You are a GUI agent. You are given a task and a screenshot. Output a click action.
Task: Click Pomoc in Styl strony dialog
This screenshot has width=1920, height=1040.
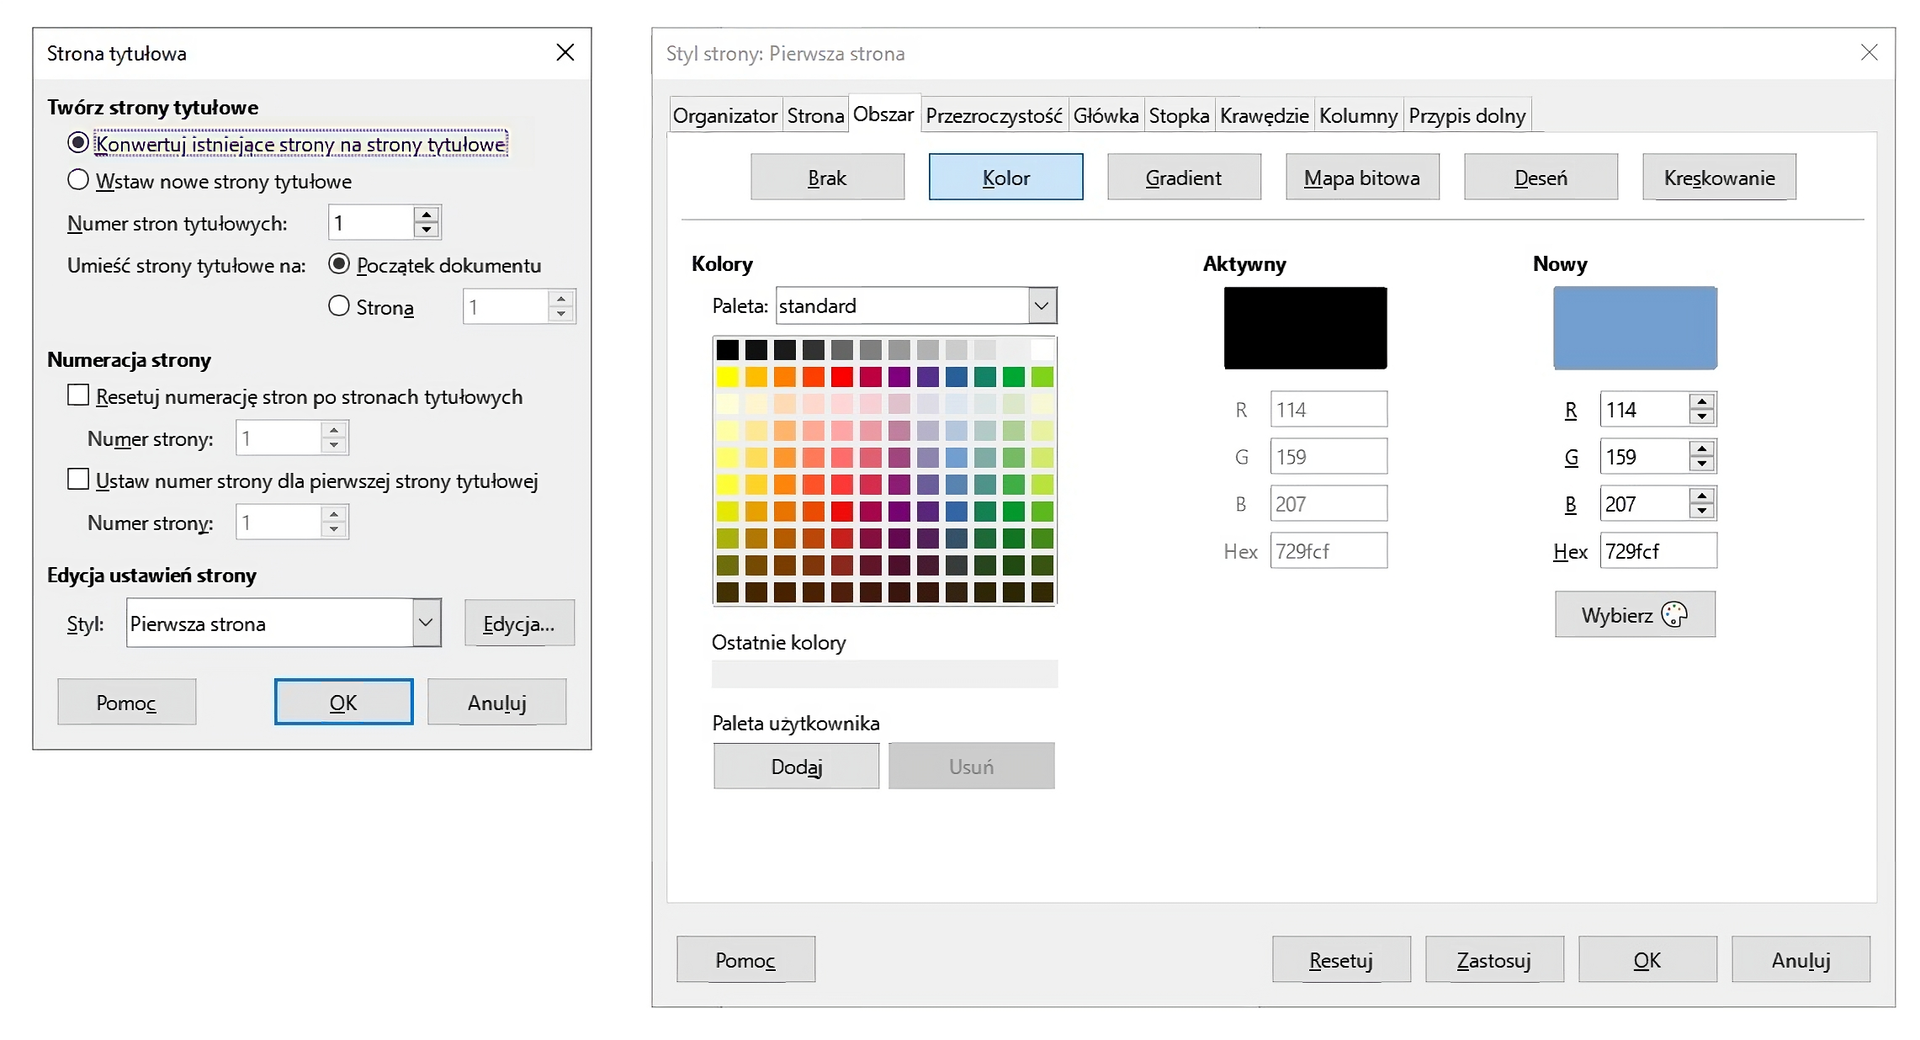tap(745, 960)
